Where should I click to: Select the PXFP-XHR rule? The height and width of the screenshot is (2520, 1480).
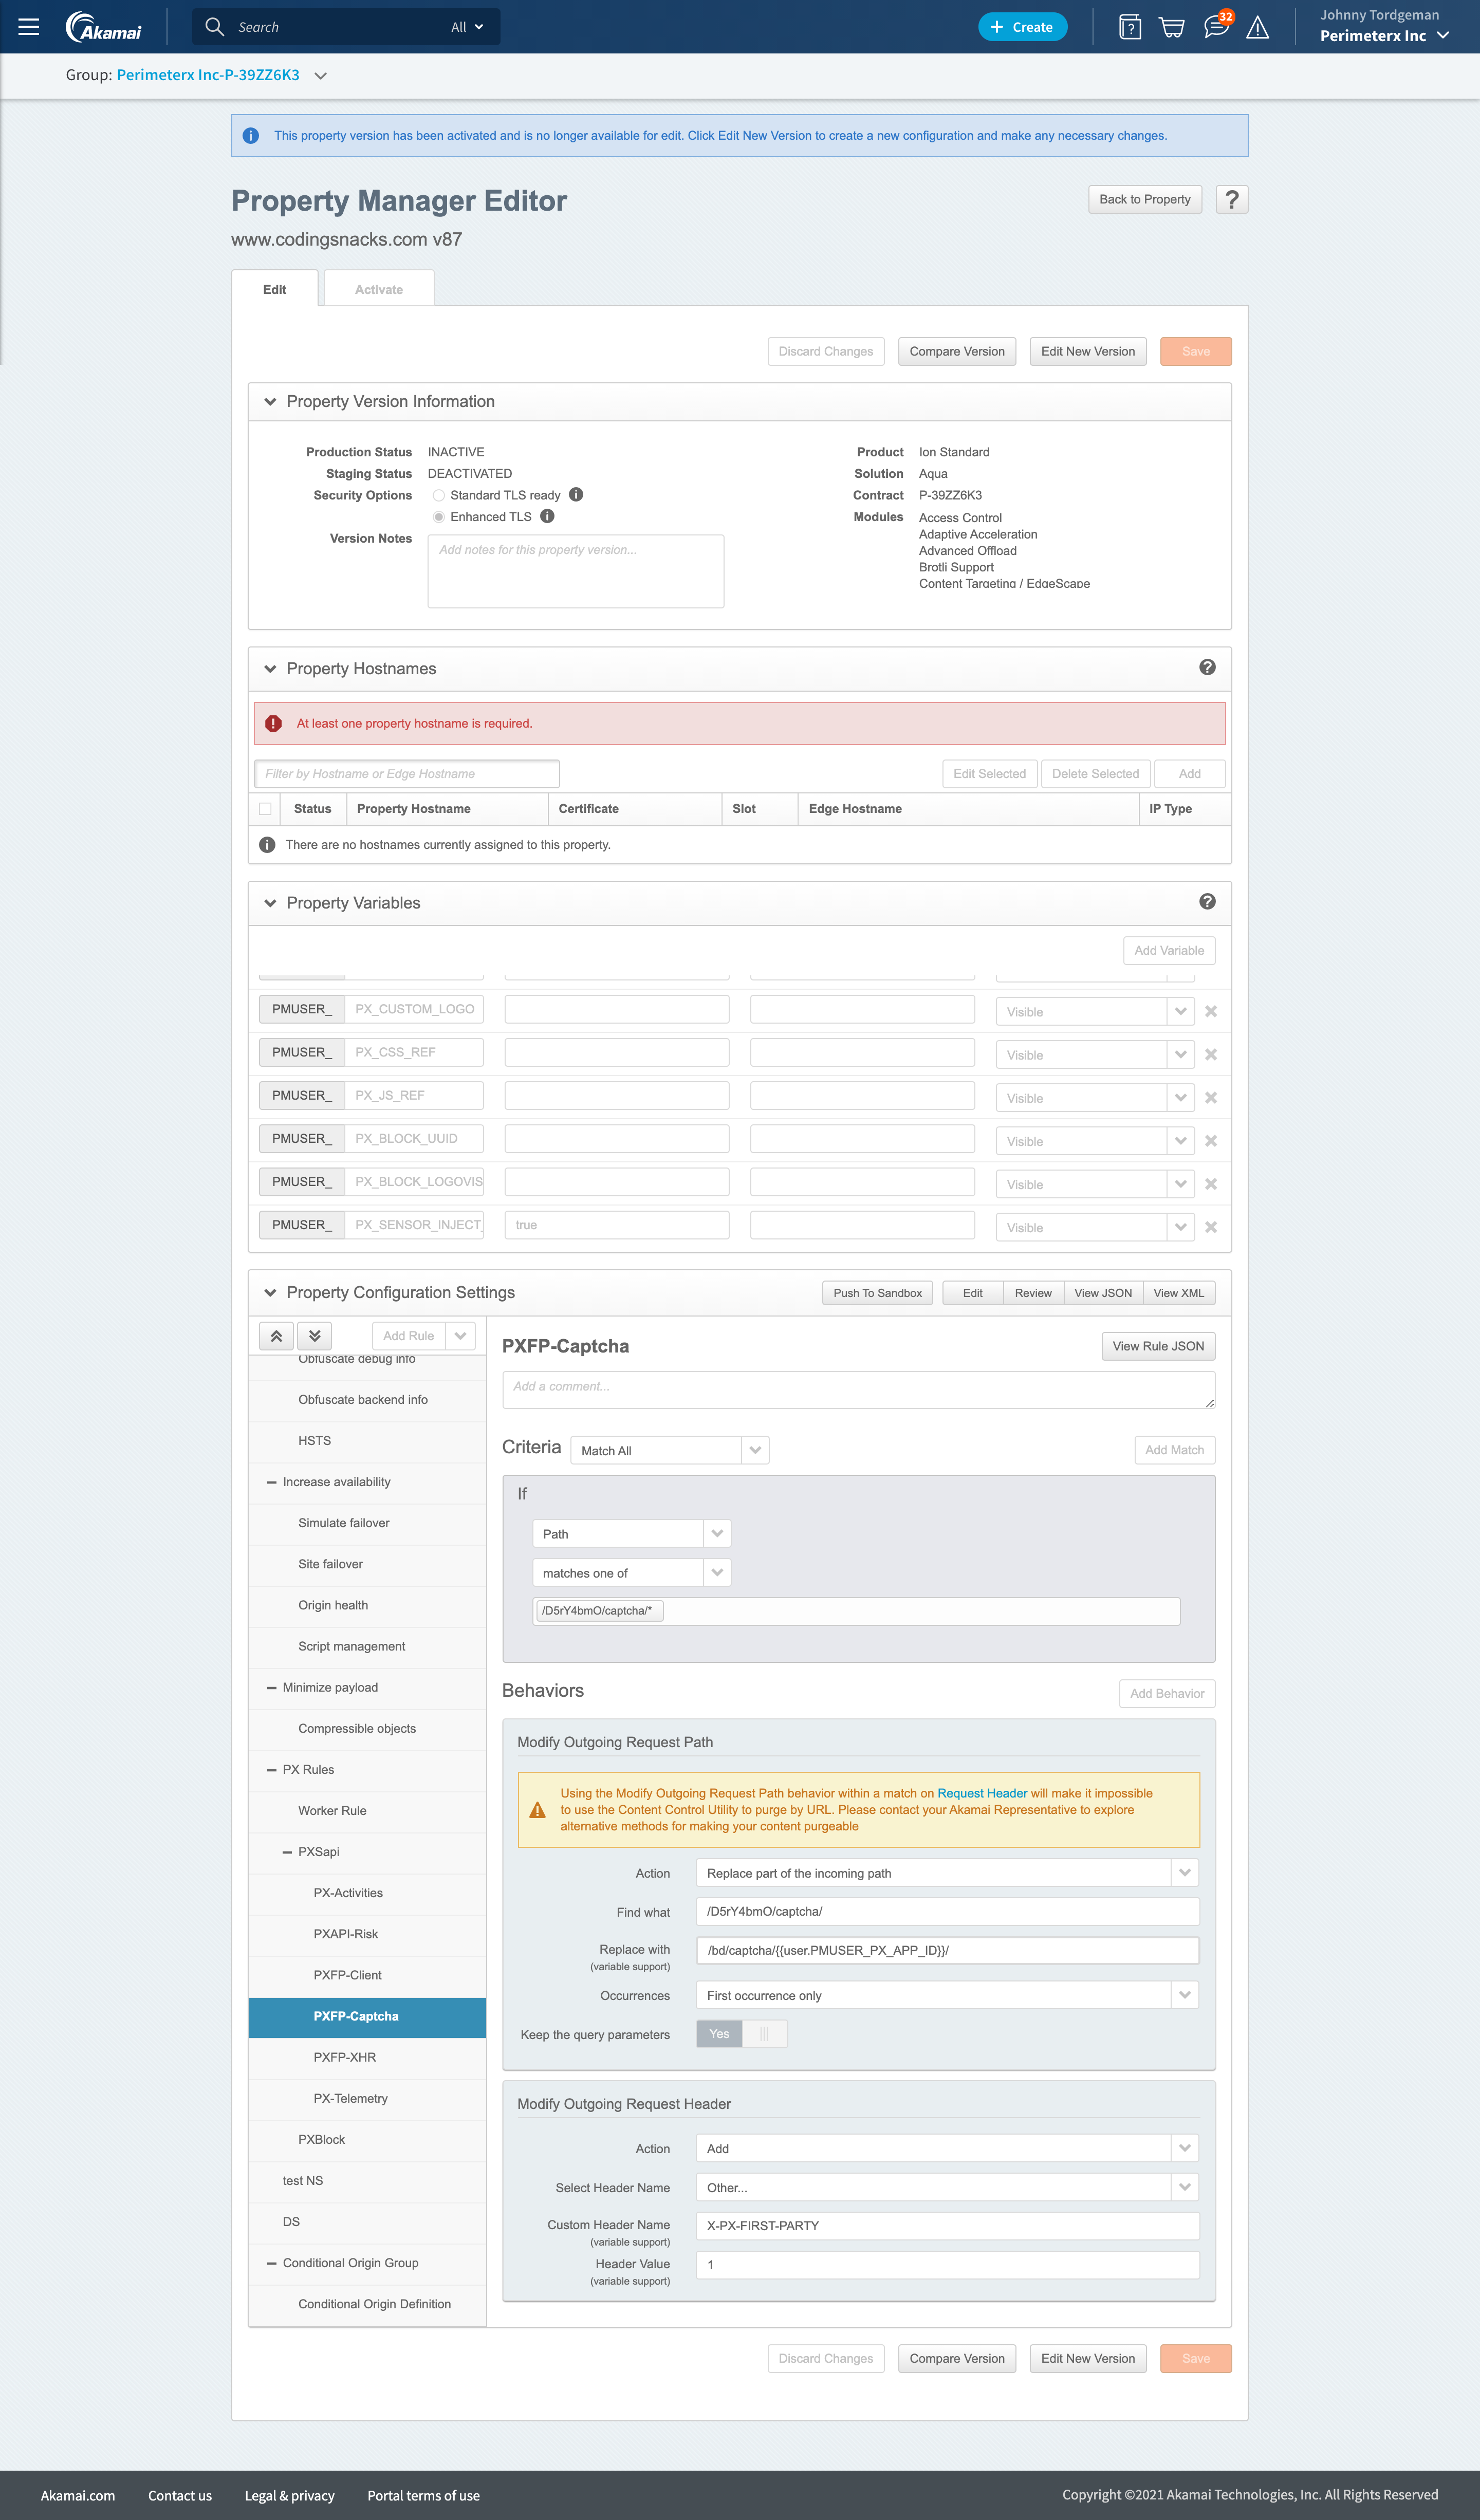(345, 2057)
